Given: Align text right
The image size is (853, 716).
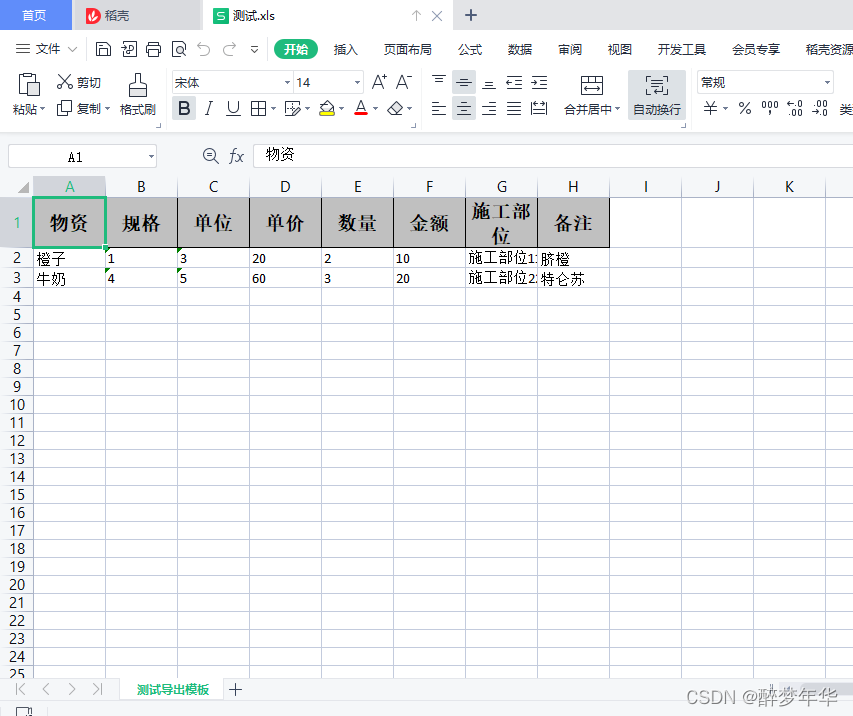Looking at the screenshot, I should click(489, 108).
